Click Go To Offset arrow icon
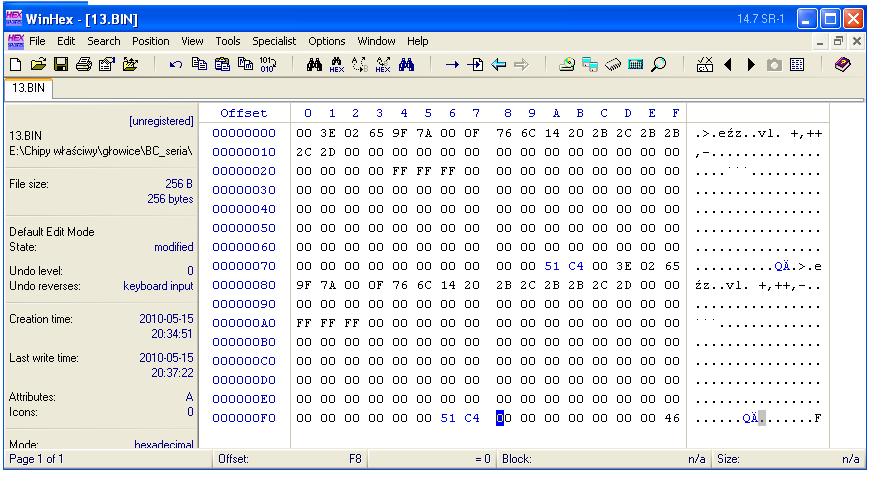893x493 pixels. point(452,65)
